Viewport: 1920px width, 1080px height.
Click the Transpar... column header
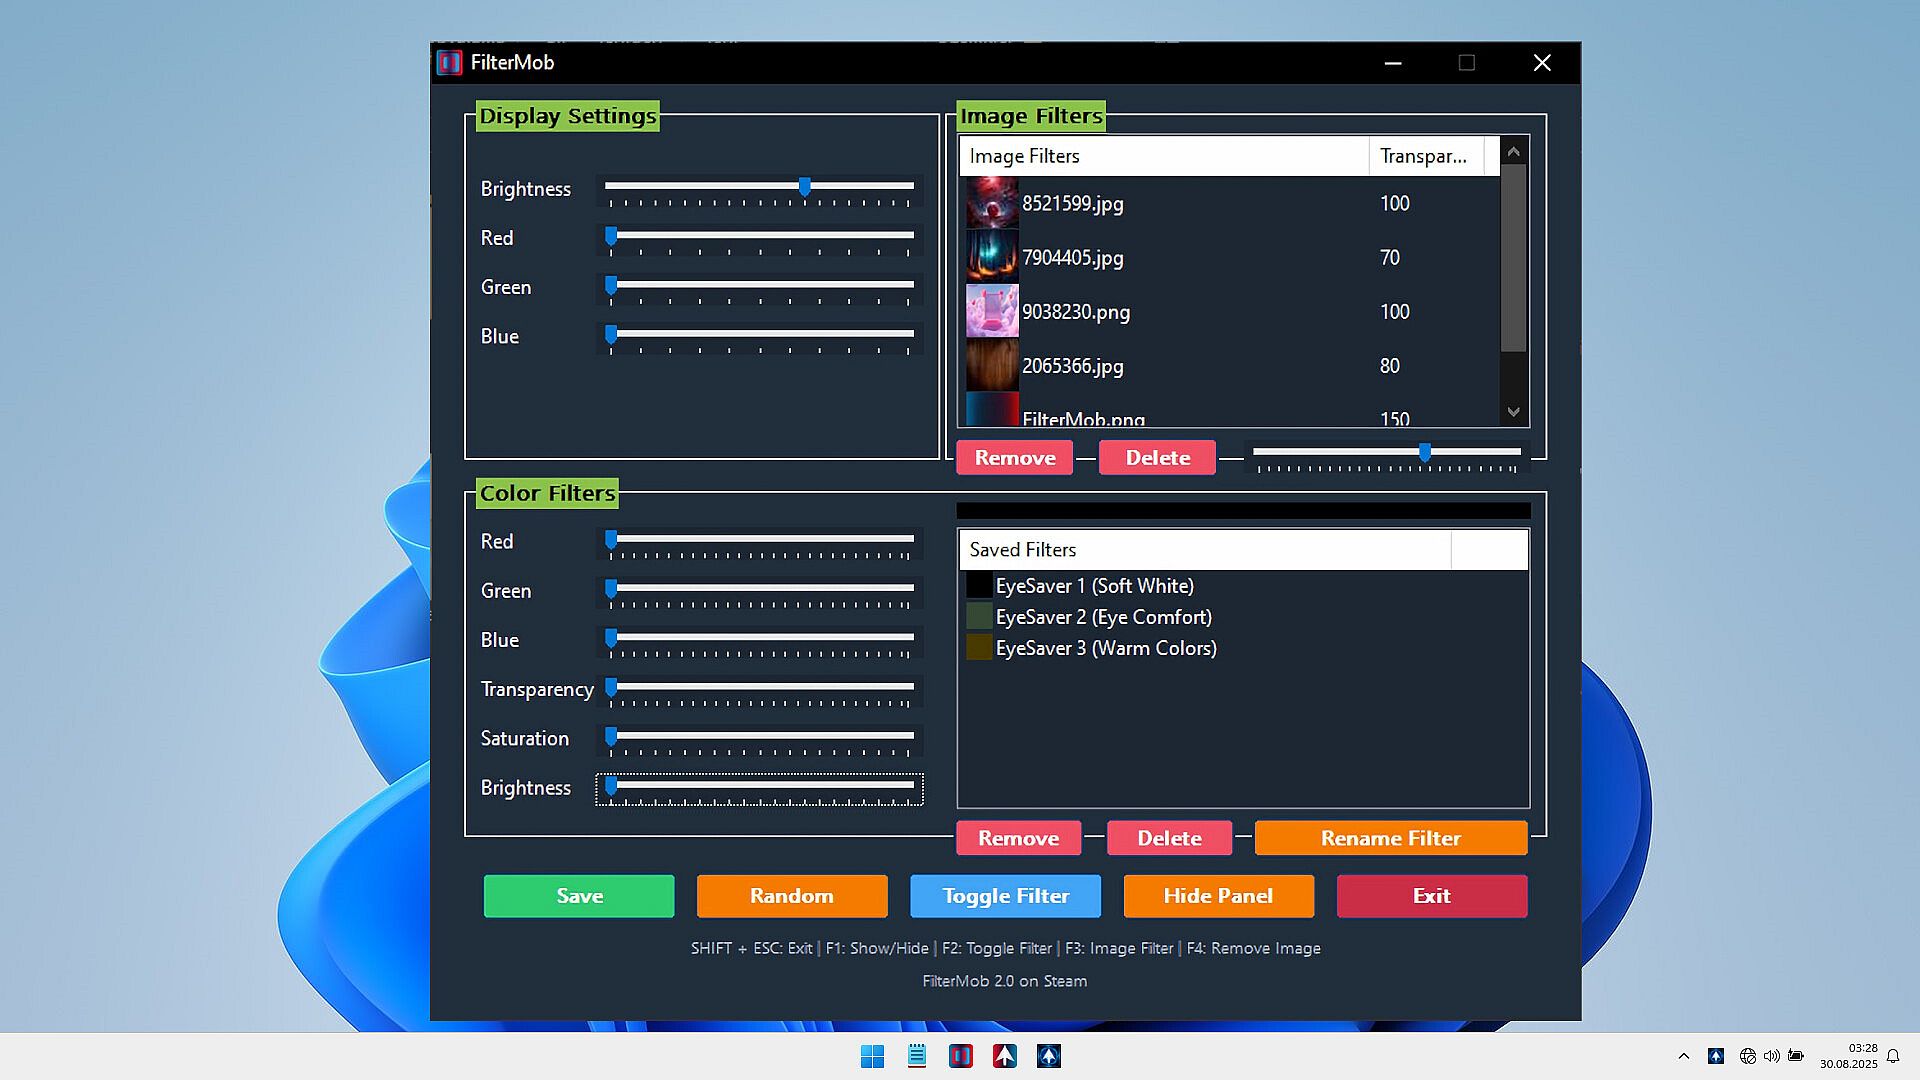click(x=1423, y=156)
